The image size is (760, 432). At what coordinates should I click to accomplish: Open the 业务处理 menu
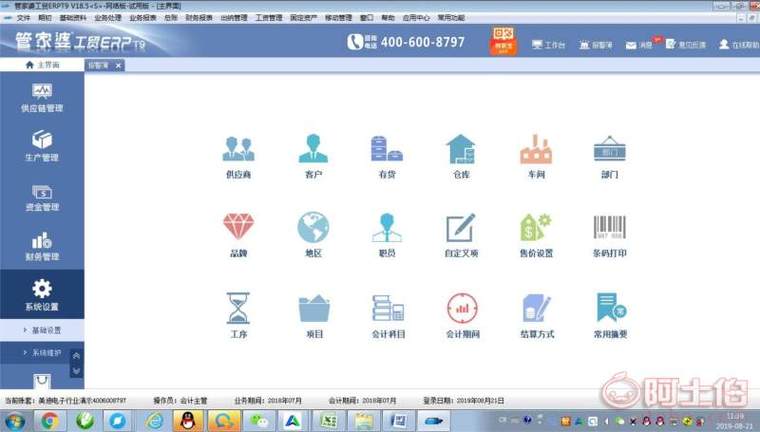(x=108, y=17)
